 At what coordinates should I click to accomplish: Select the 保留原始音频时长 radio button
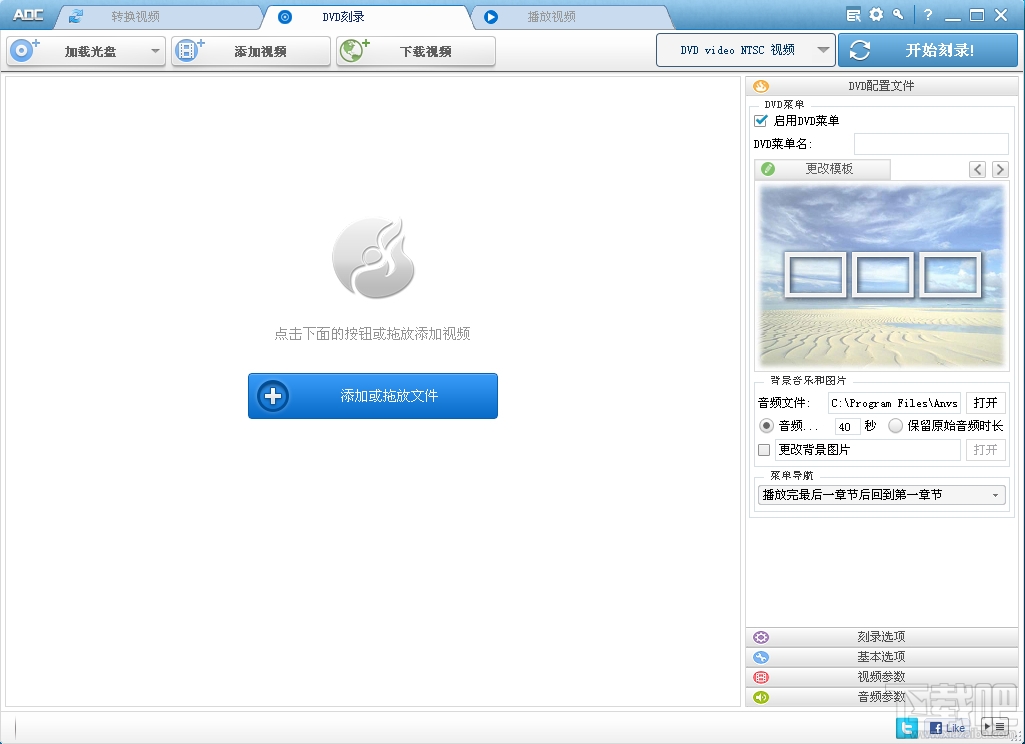(898, 425)
